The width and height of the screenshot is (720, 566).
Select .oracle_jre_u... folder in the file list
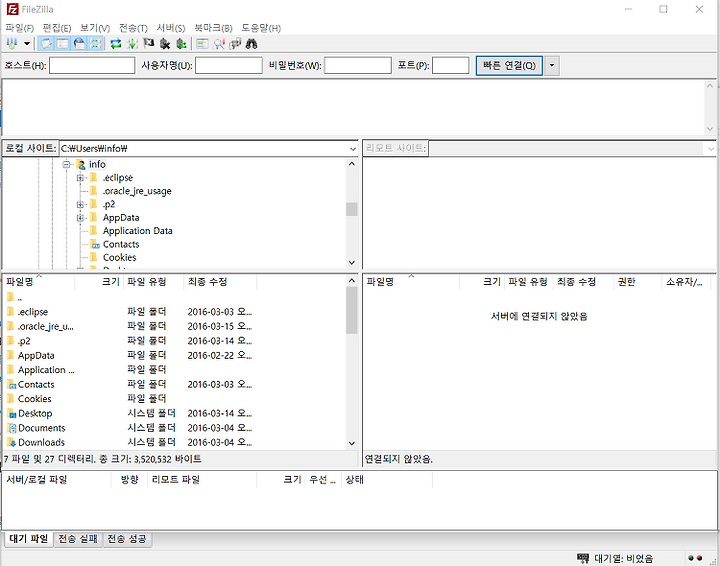(x=45, y=327)
